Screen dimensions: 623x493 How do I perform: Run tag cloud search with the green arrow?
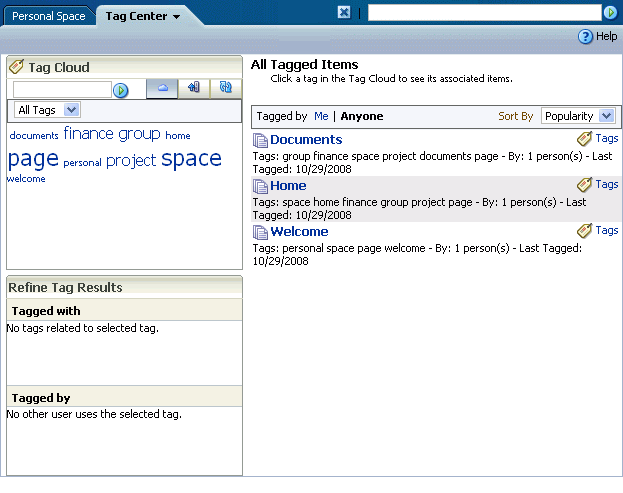click(120, 90)
